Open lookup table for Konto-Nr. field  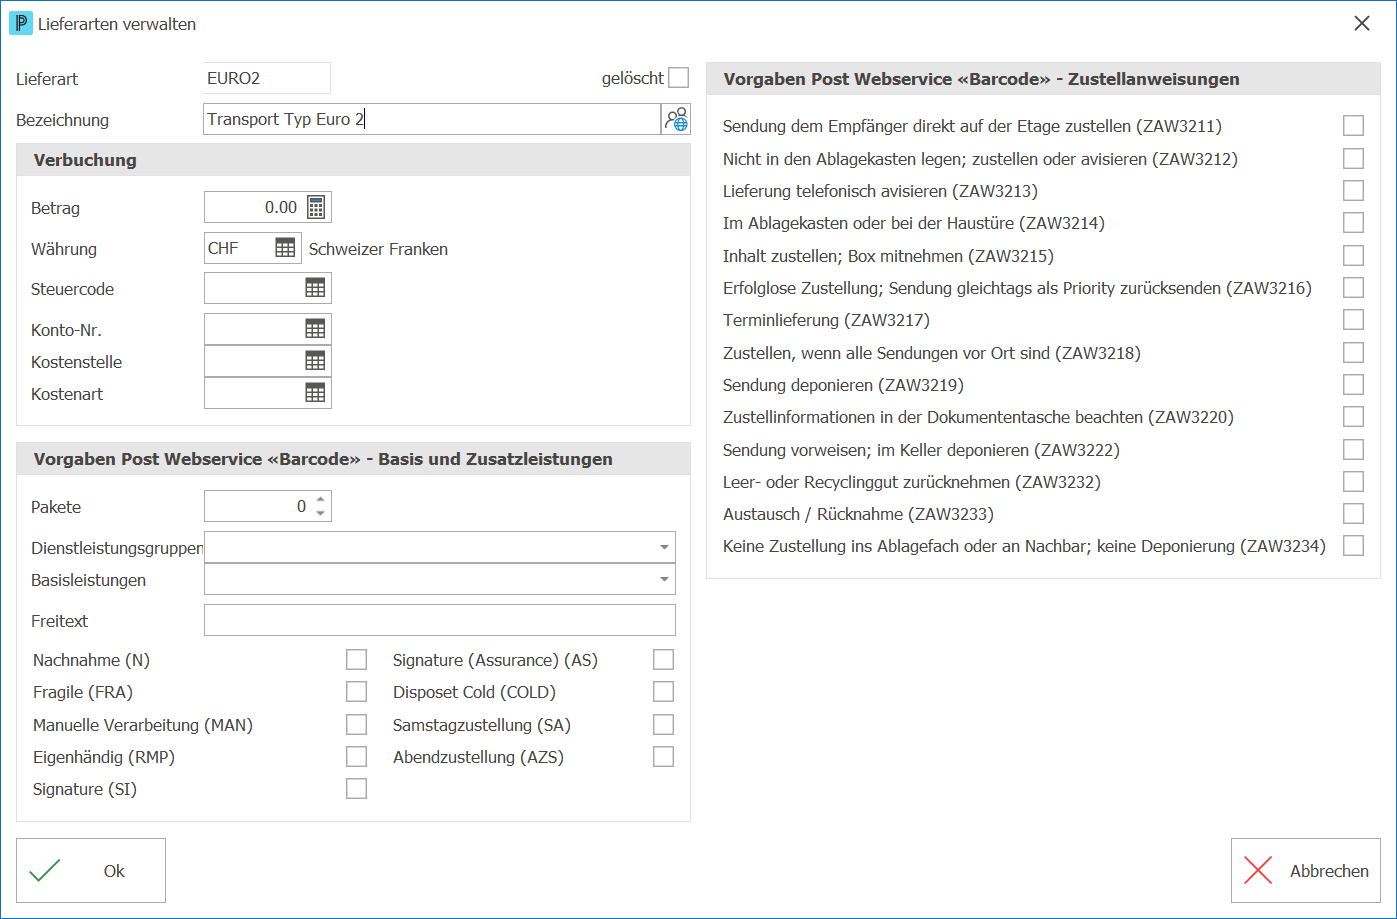coord(315,329)
